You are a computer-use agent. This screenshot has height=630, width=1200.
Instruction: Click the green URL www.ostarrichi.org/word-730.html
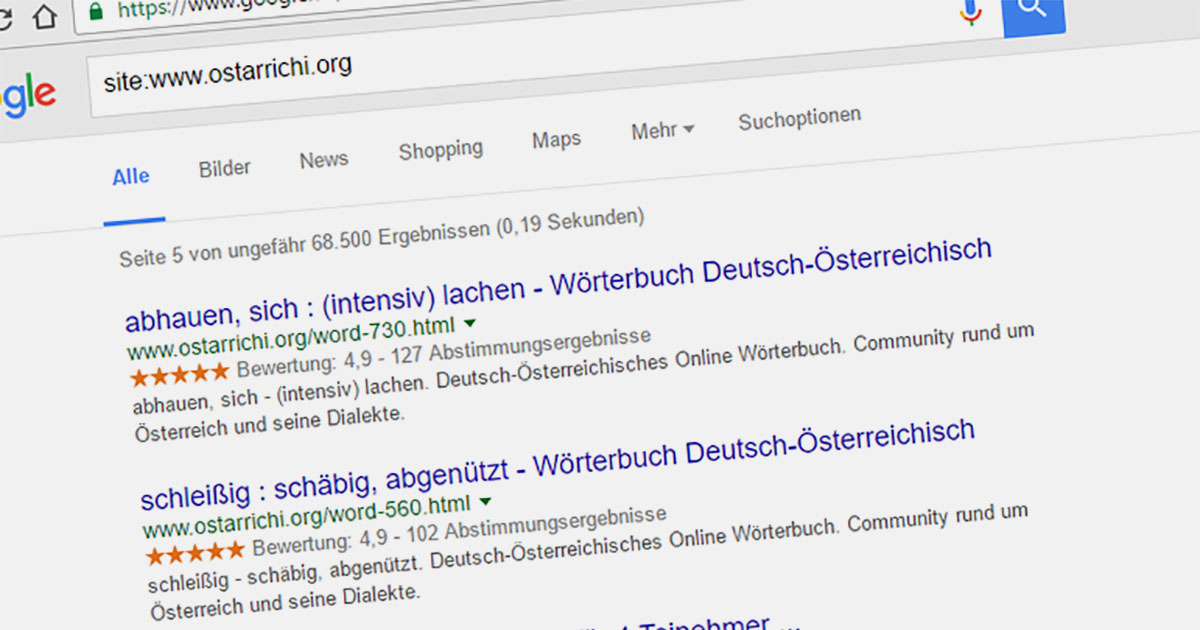[x=292, y=340]
